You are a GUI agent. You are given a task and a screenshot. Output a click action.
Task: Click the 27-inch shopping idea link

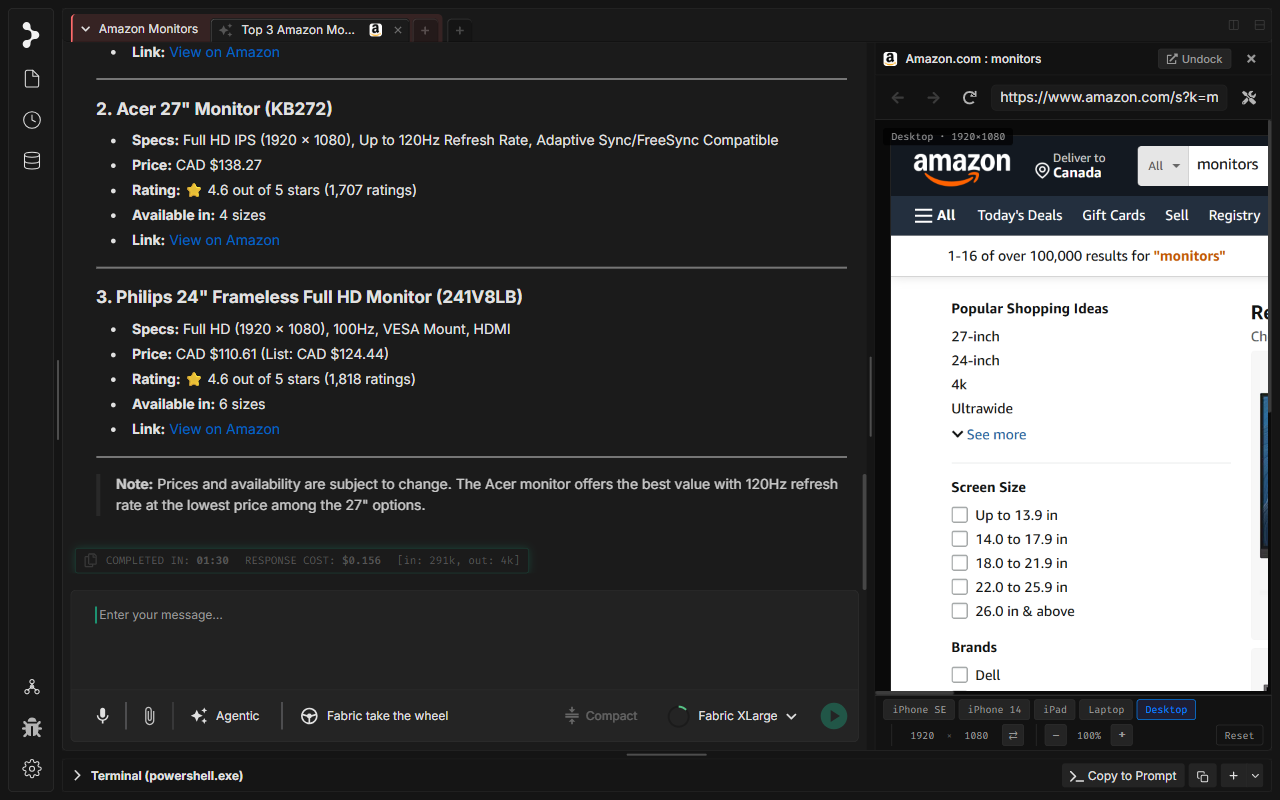pos(975,337)
